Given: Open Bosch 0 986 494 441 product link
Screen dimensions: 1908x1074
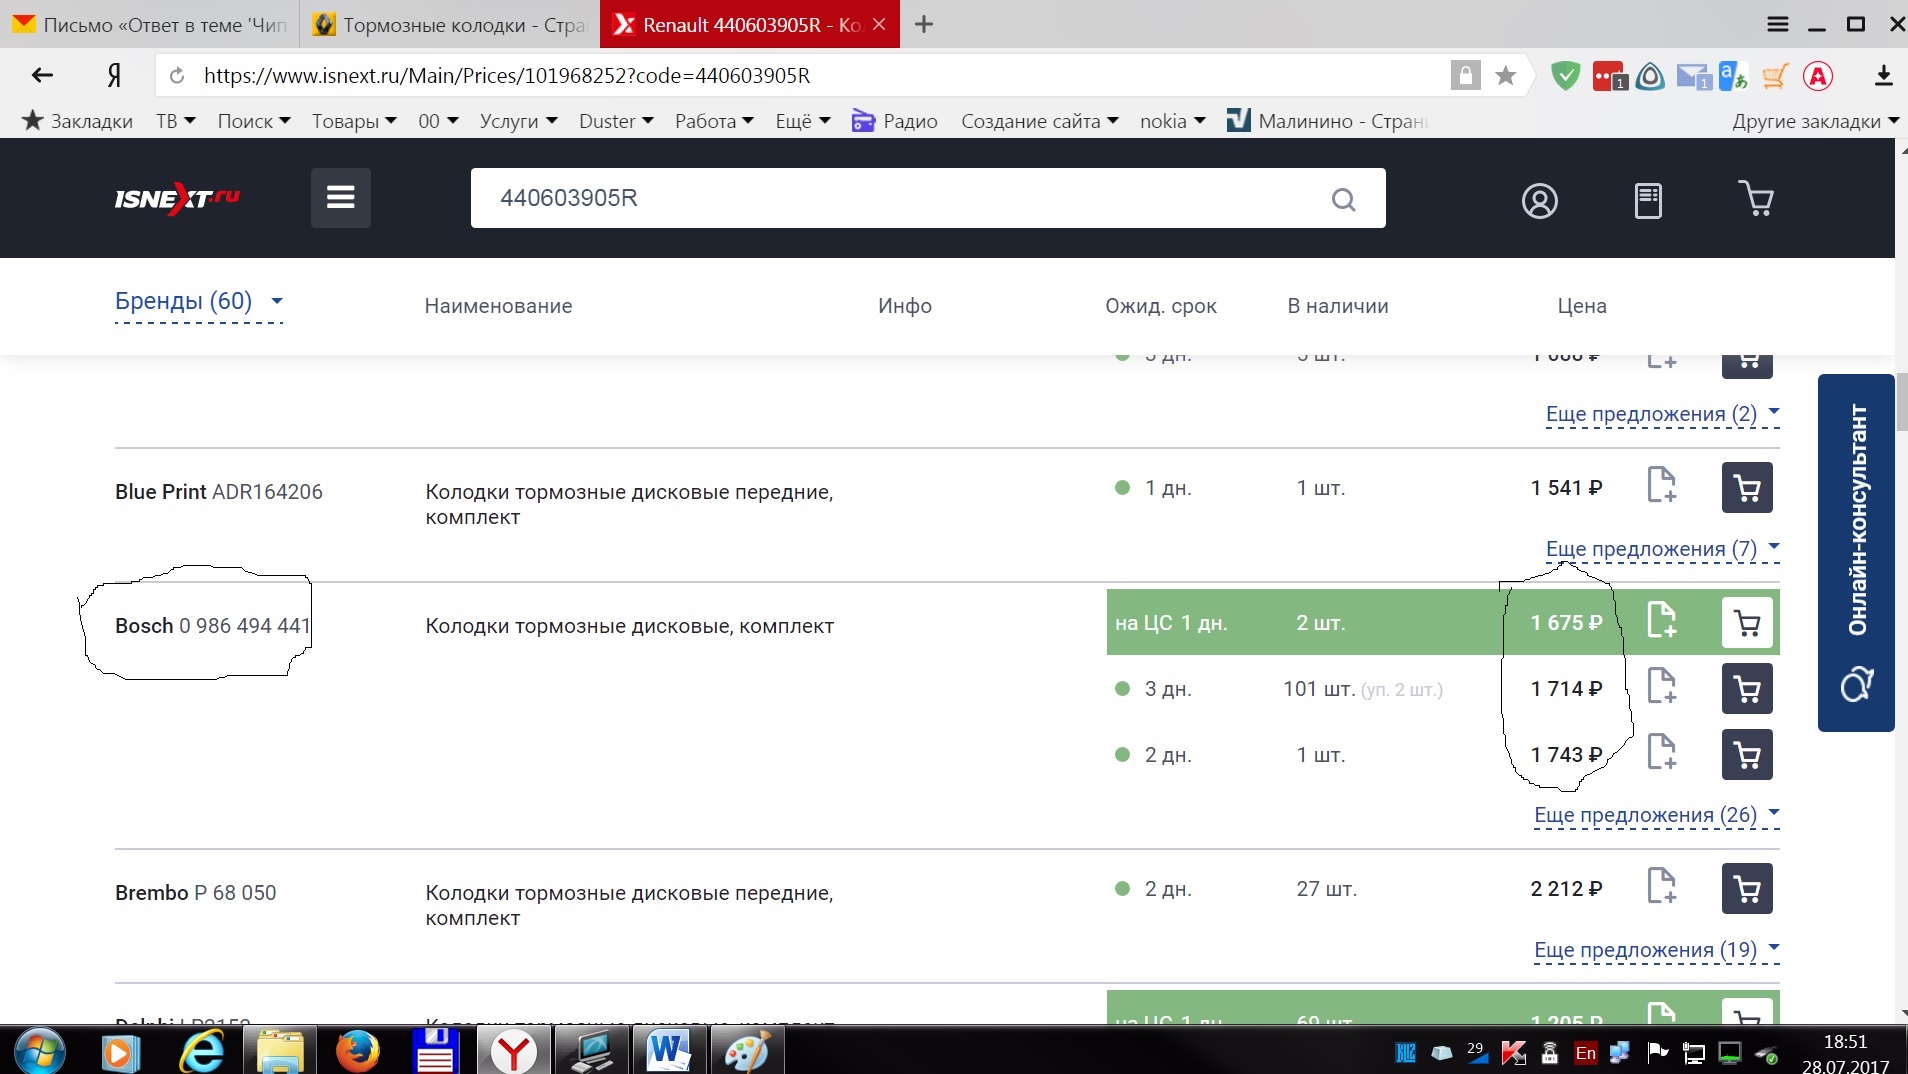Looking at the screenshot, I should [212, 626].
